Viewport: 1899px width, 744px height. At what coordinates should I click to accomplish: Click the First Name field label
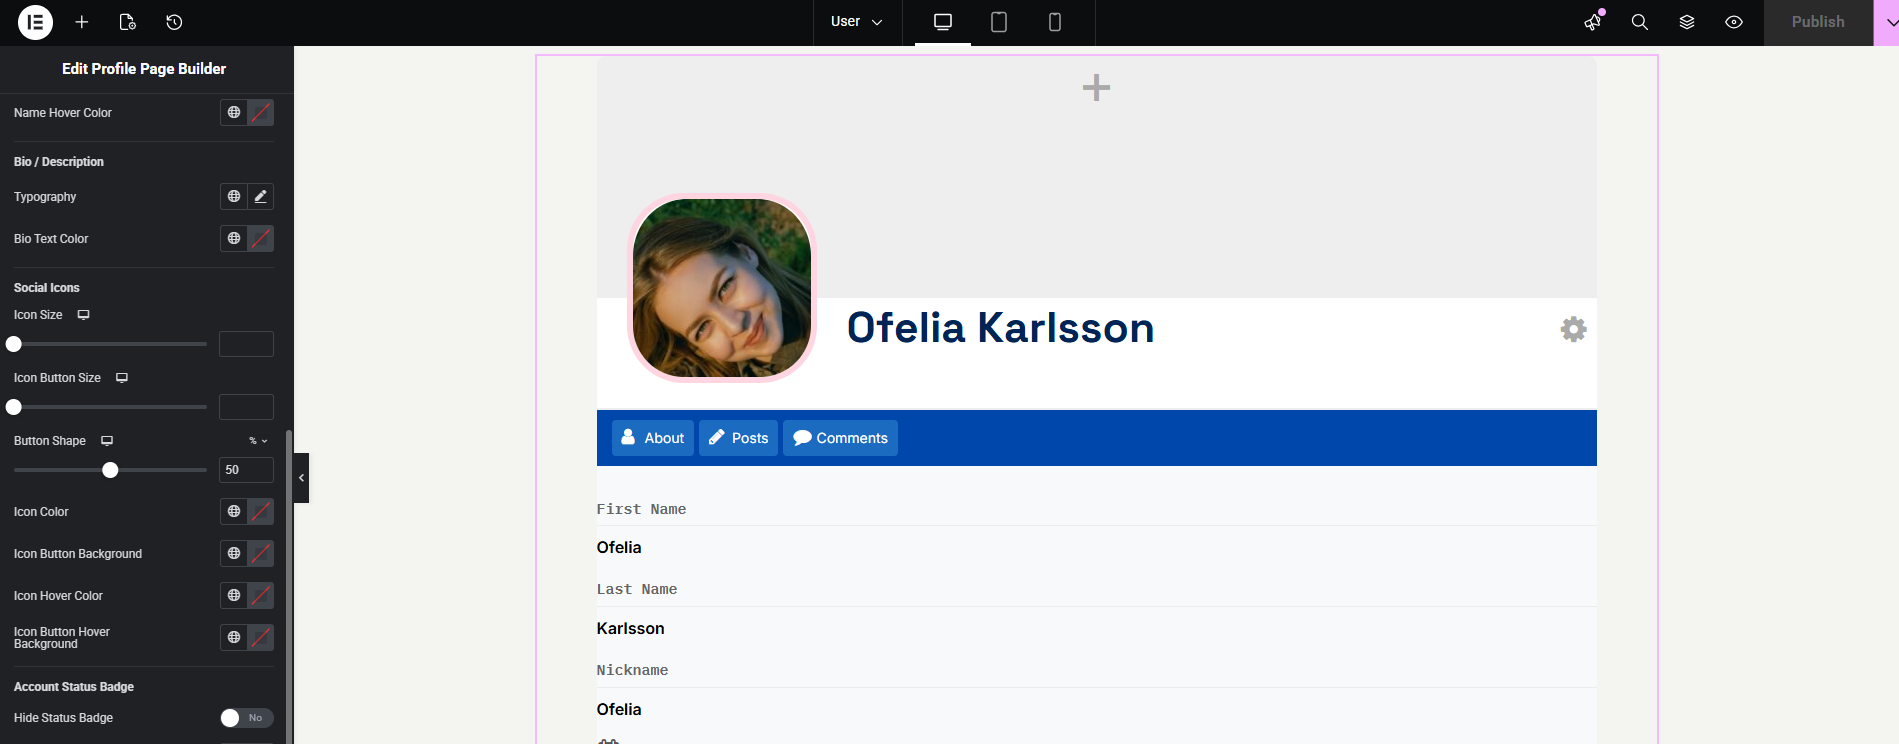[641, 509]
